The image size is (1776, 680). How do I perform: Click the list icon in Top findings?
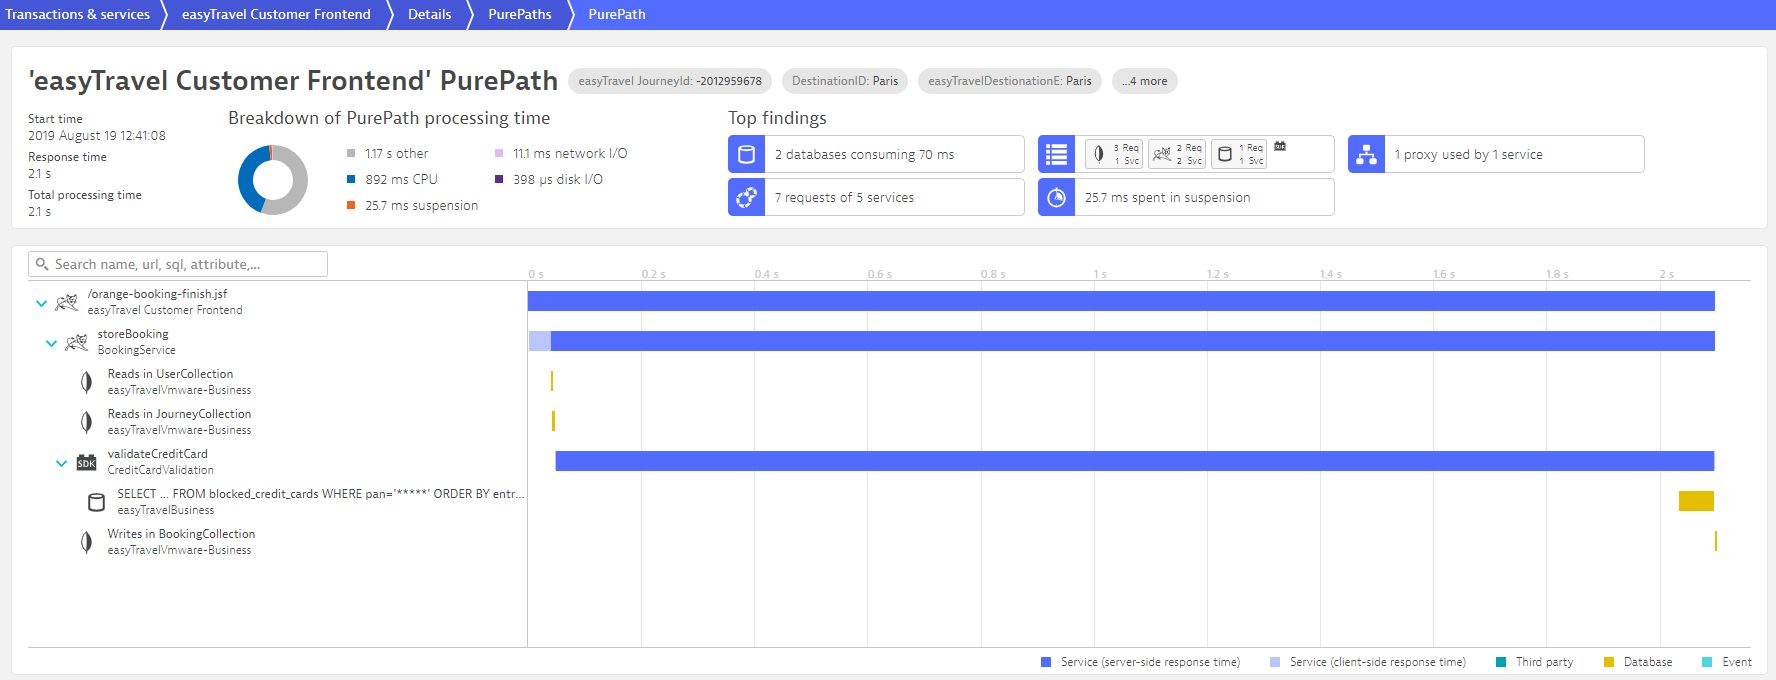(x=1056, y=154)
